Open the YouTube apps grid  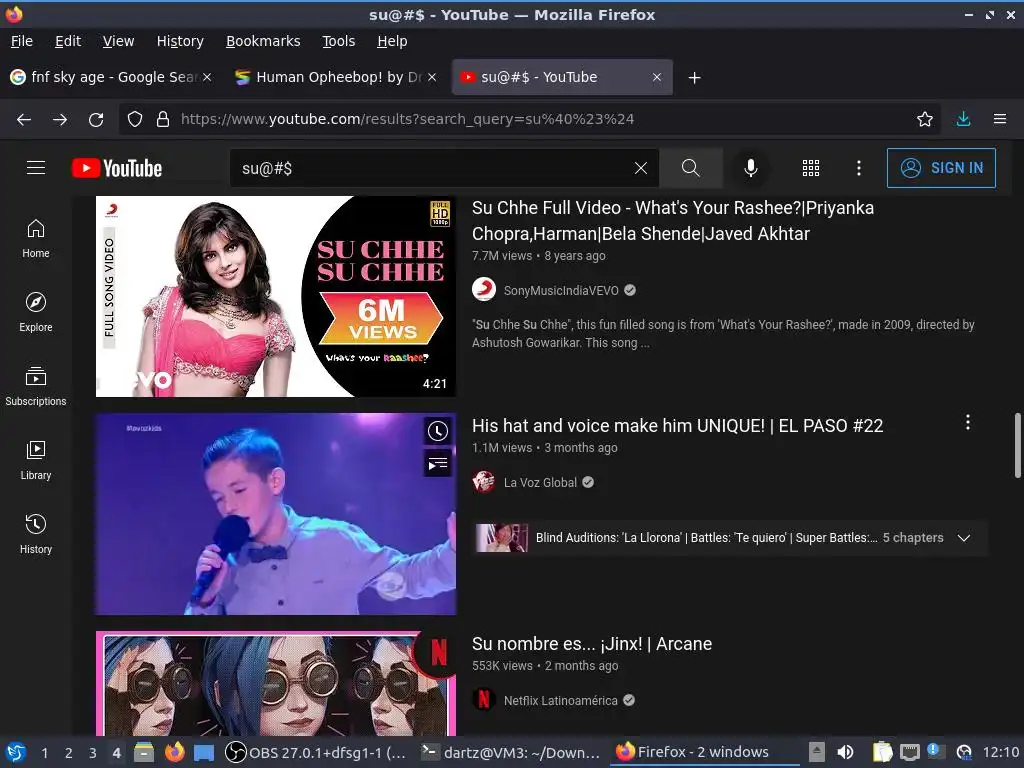(810, 168)
